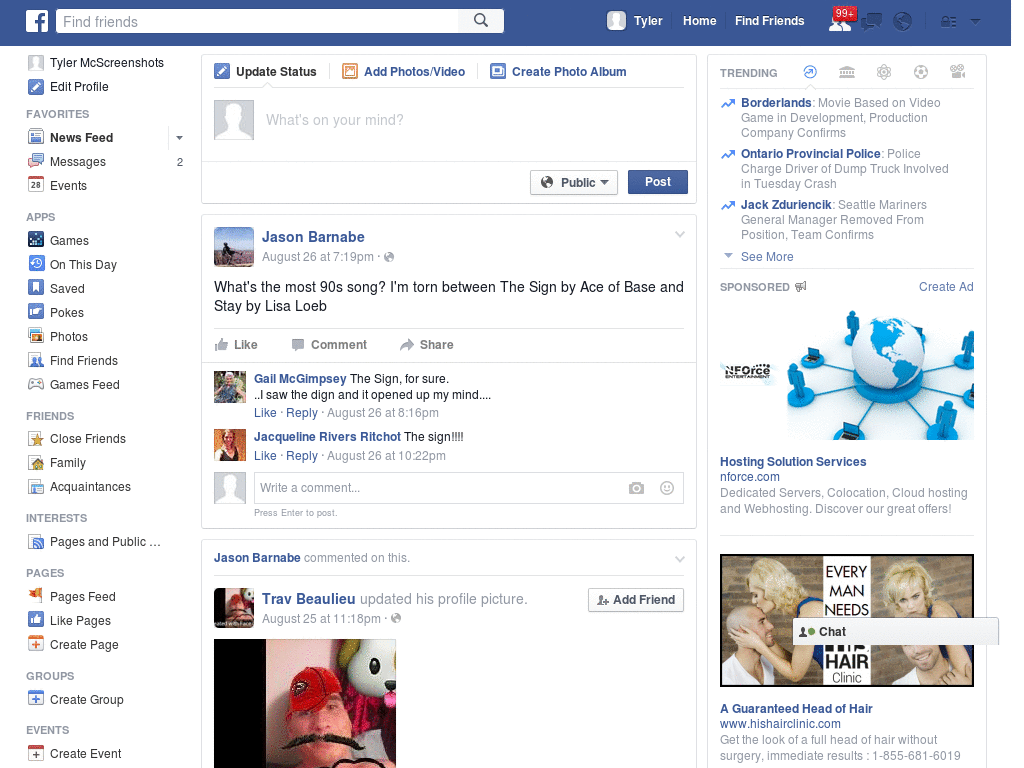
Task: Click Add Friend for Trav Beaulieu
Action: point(636,600)
